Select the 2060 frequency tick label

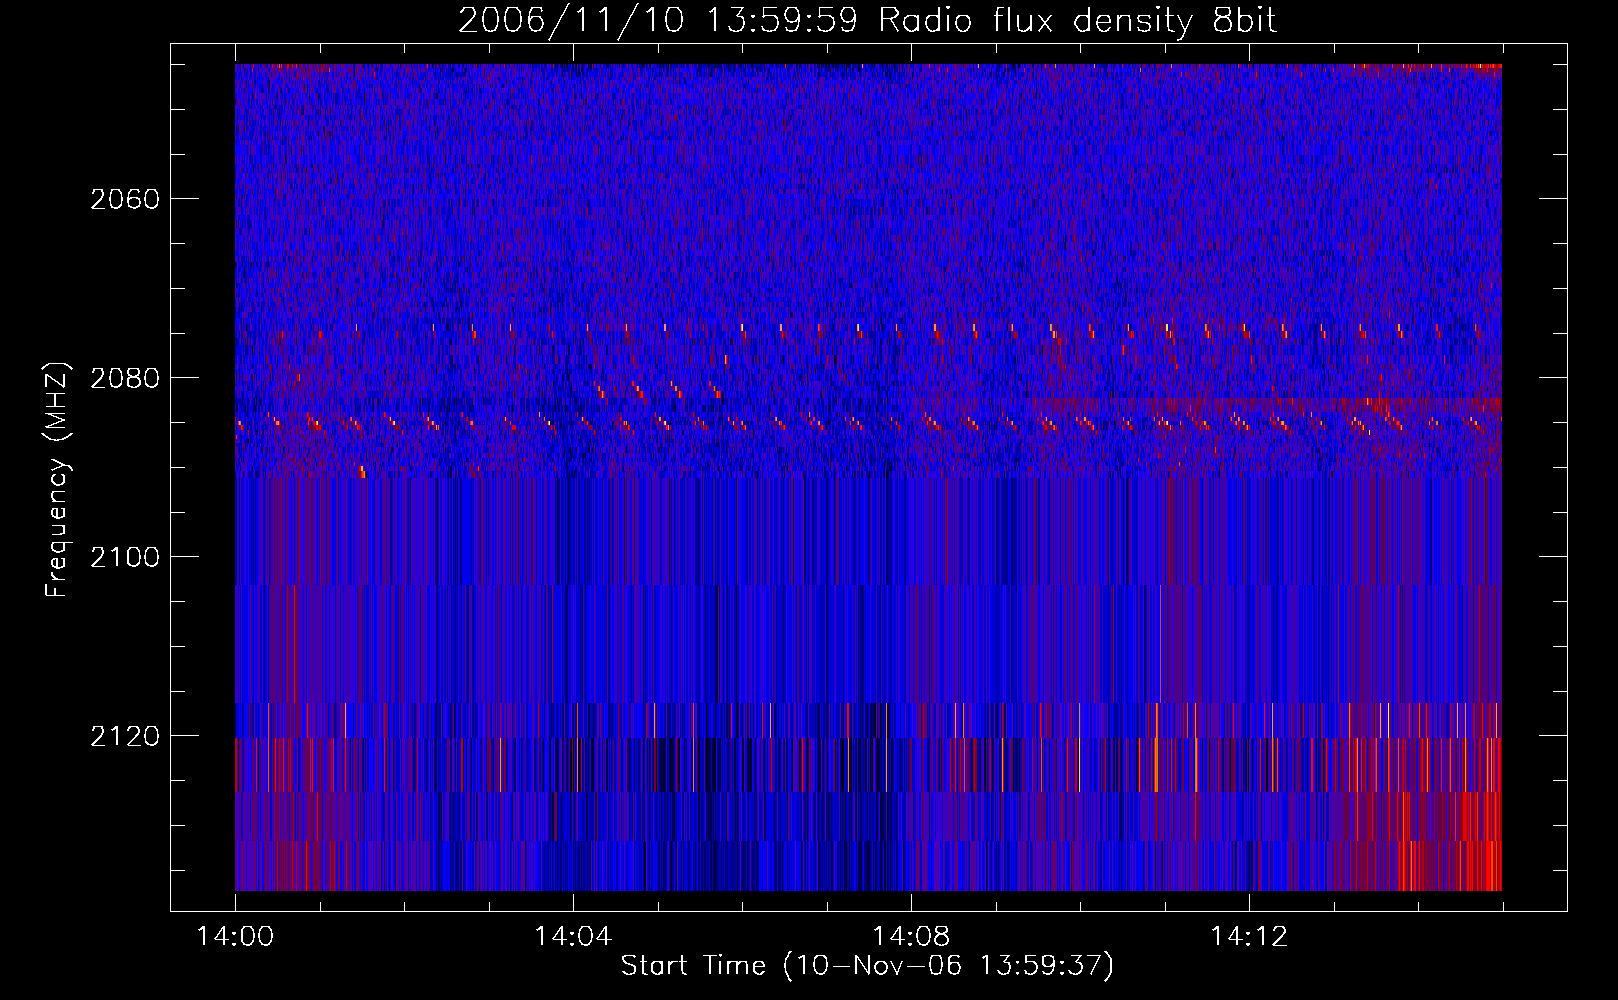coord(125,199)
